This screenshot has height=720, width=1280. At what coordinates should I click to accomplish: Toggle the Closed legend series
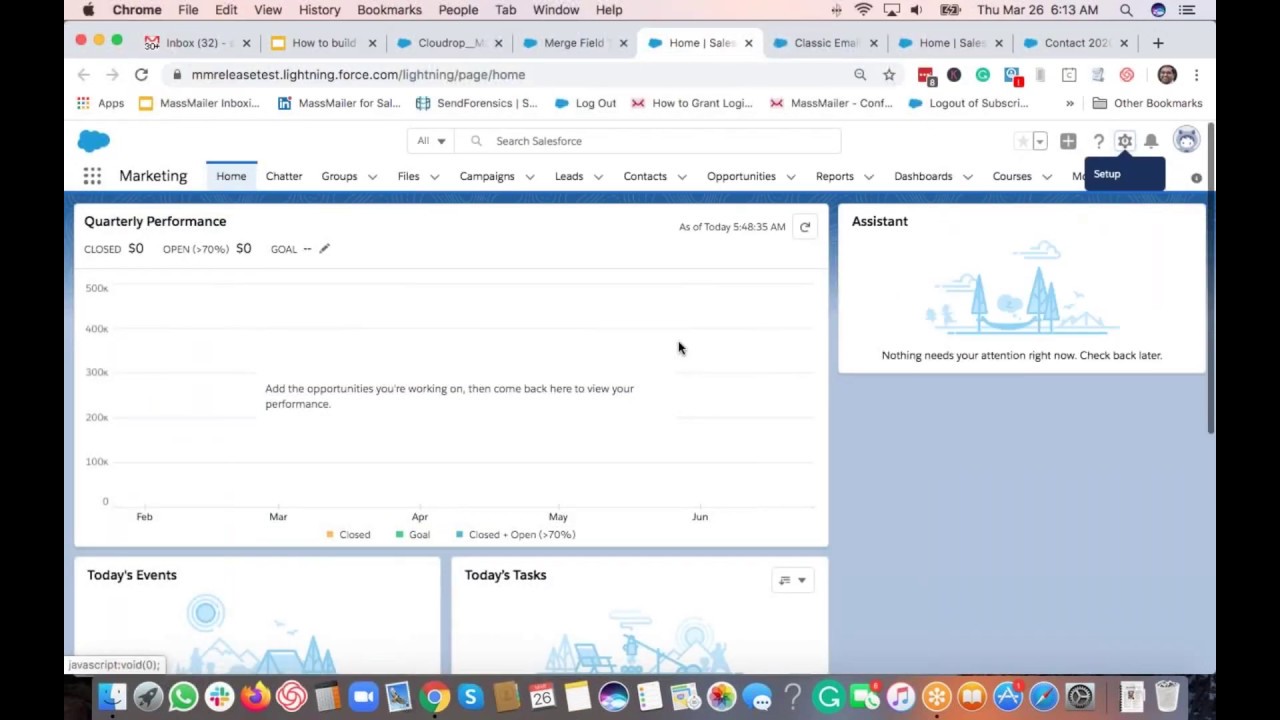(x=349, y=535)
